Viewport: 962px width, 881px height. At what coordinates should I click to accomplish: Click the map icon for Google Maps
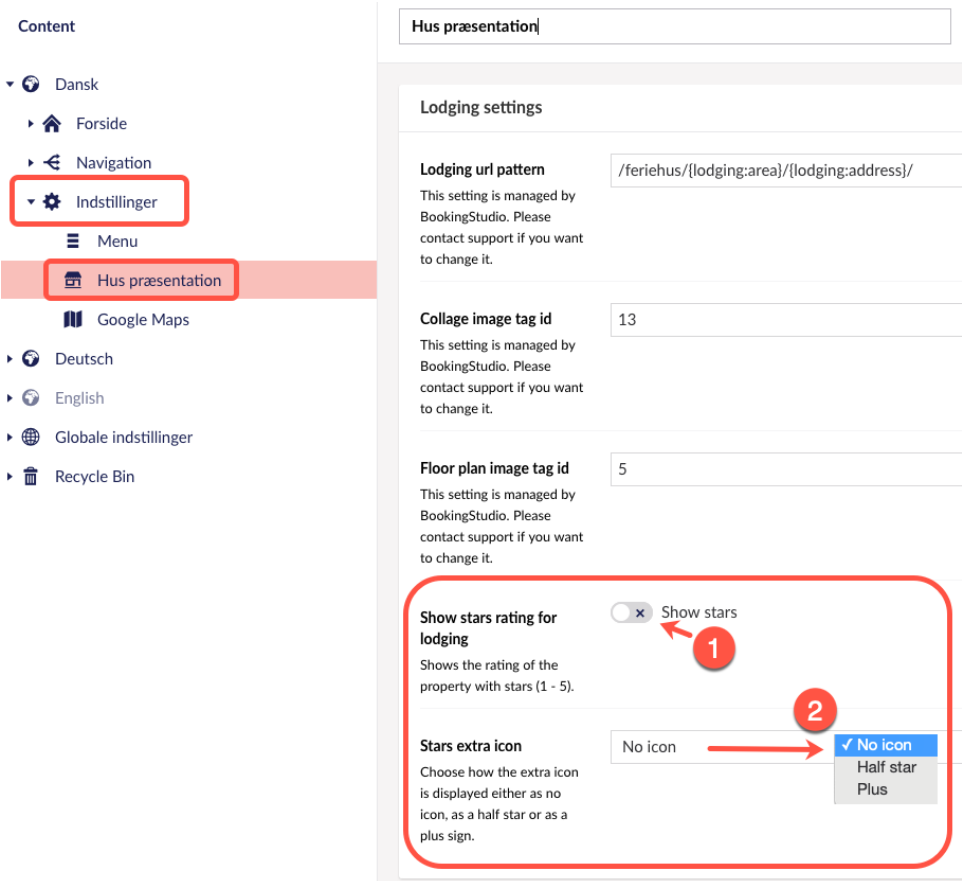click(73, 320)
